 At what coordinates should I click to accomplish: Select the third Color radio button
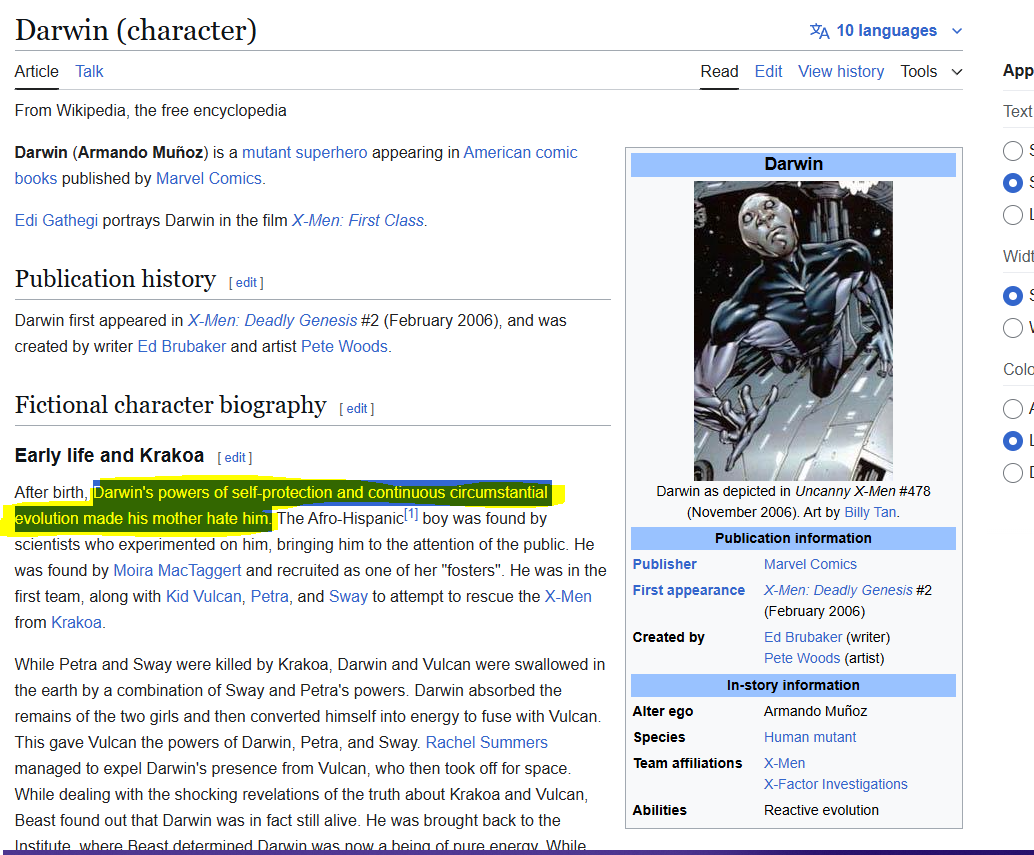1012,473
